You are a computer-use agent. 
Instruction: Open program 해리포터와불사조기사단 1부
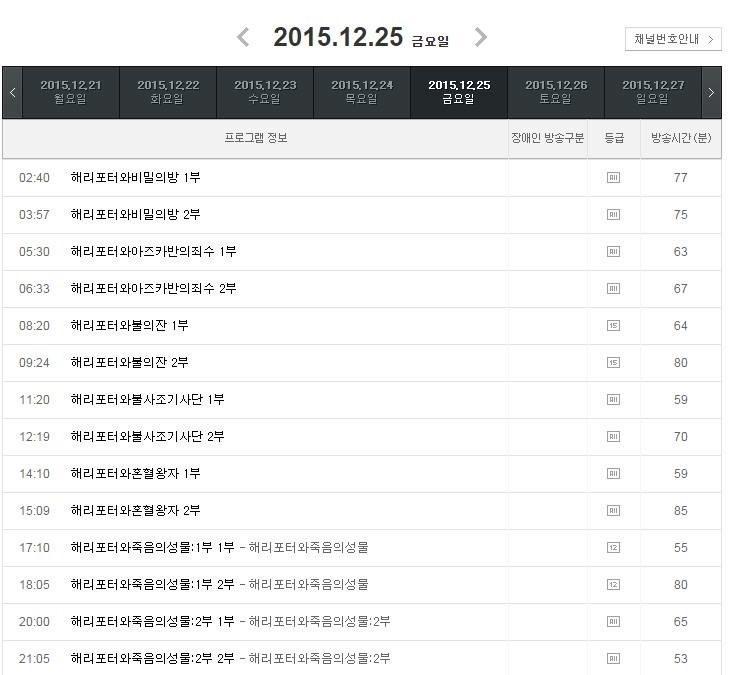[x=147, y=400]
